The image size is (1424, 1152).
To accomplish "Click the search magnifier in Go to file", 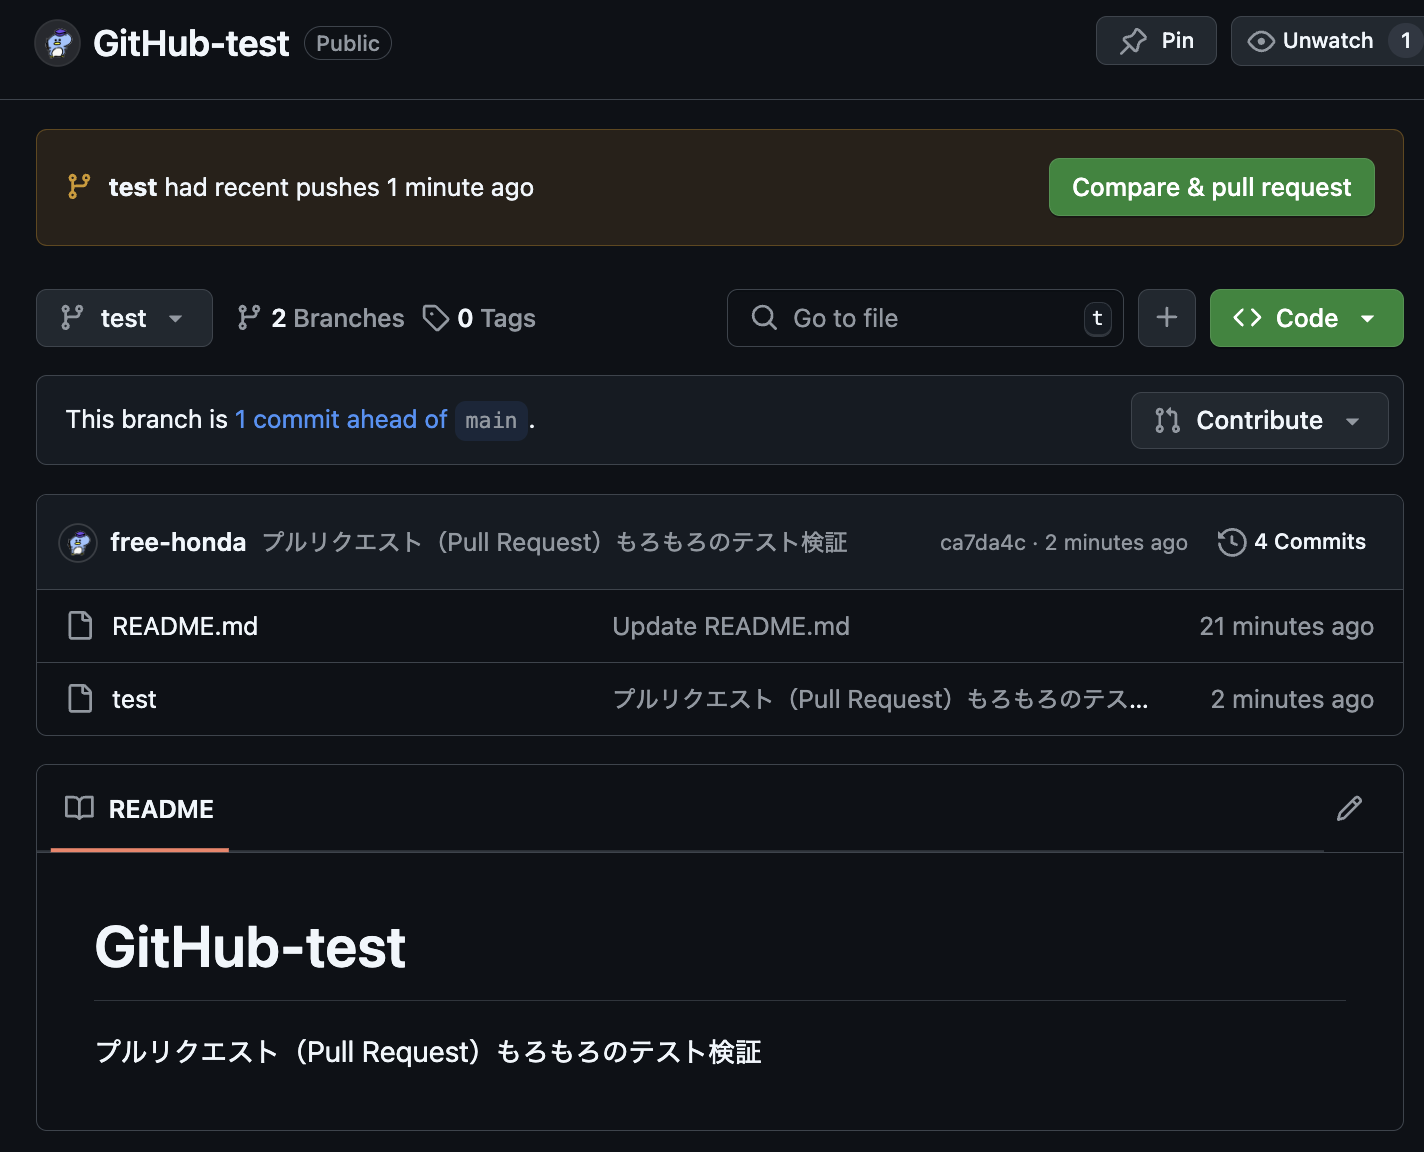I will click(x=763, y=317).
